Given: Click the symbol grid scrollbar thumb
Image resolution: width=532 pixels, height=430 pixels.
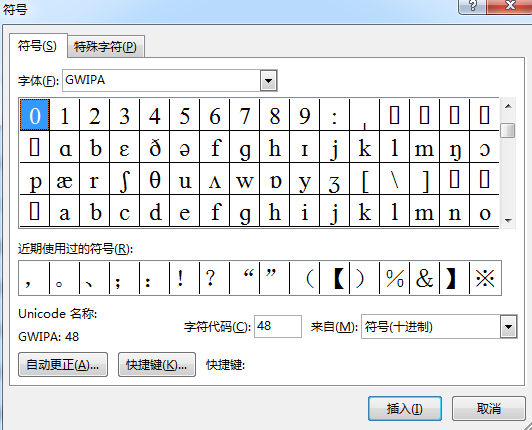Looking at the screenshot, I should (x=508, y=131).
